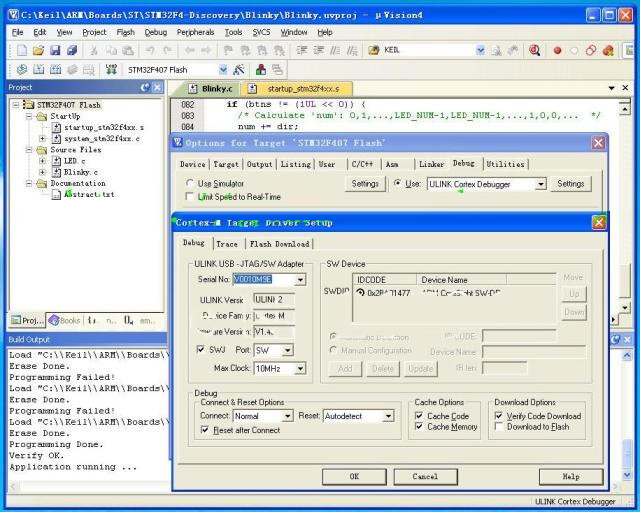Open the Reset Autodetect dropdown
This screenshot has height=512, width=640.
tap(386, 416)
